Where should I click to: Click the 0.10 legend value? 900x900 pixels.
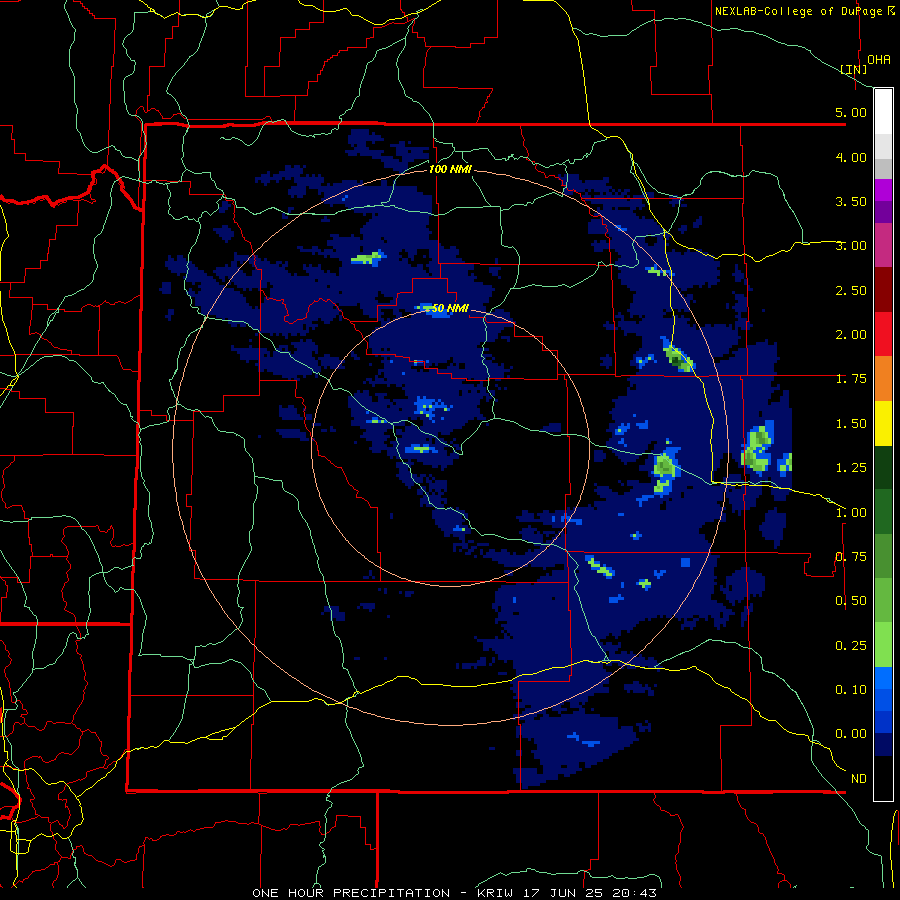point(851,690)
